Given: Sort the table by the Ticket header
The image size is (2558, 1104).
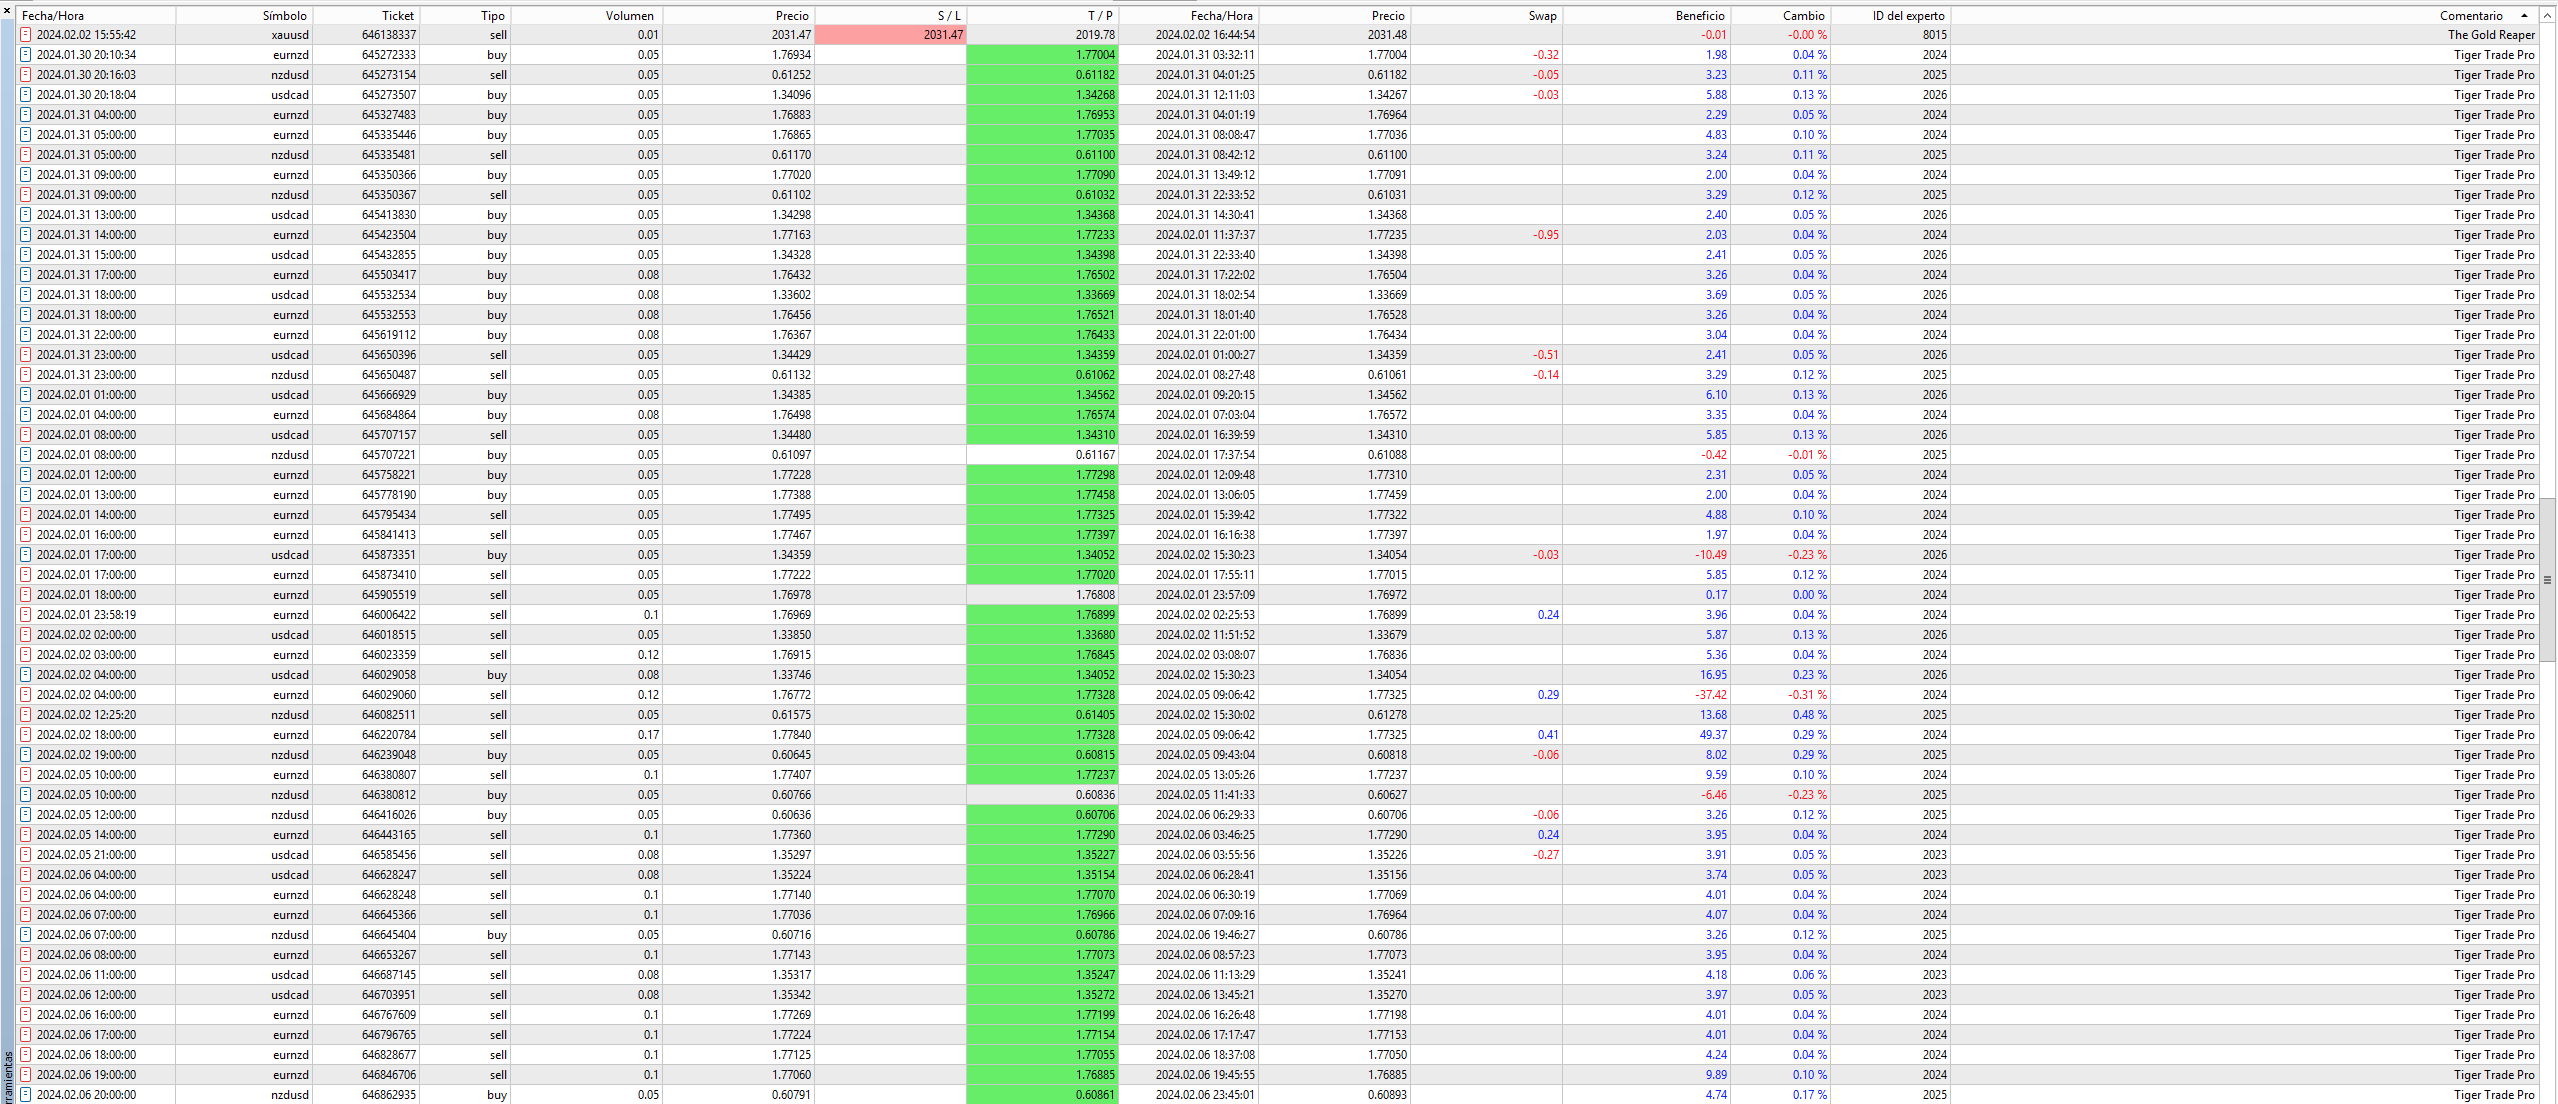Looking at the screenshot, I should [397, 16].
